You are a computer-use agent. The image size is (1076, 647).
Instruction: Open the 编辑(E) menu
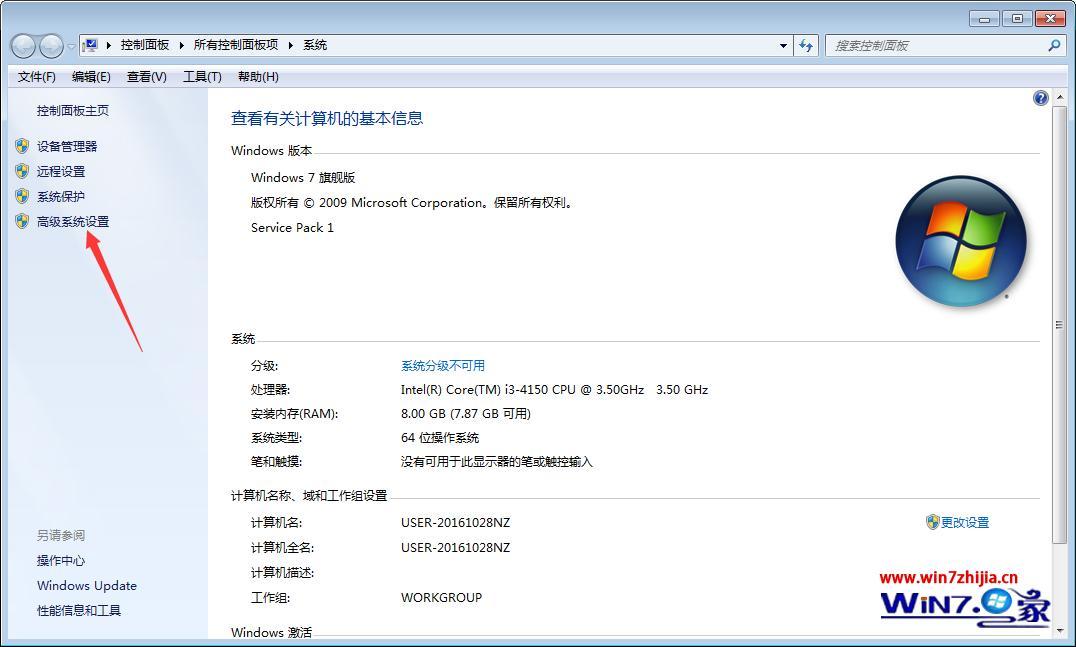(x=91, y=77)
